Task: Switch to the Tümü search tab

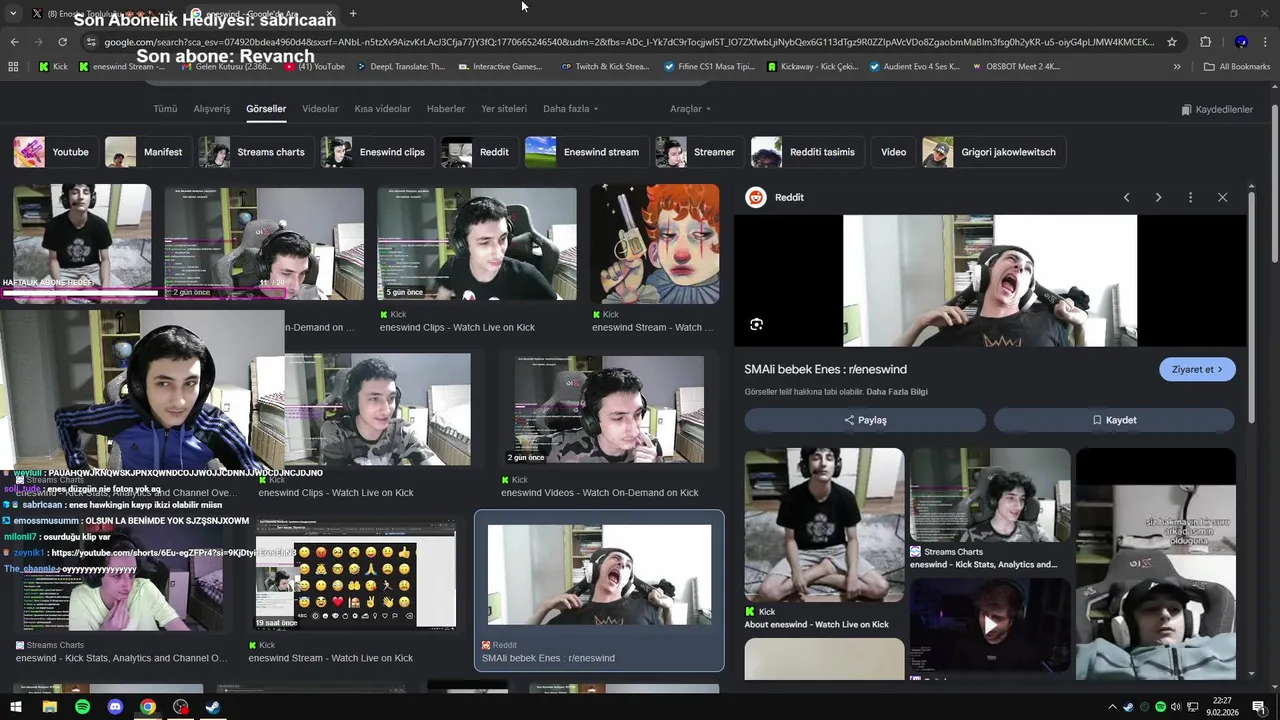Action: coord(165,109)
